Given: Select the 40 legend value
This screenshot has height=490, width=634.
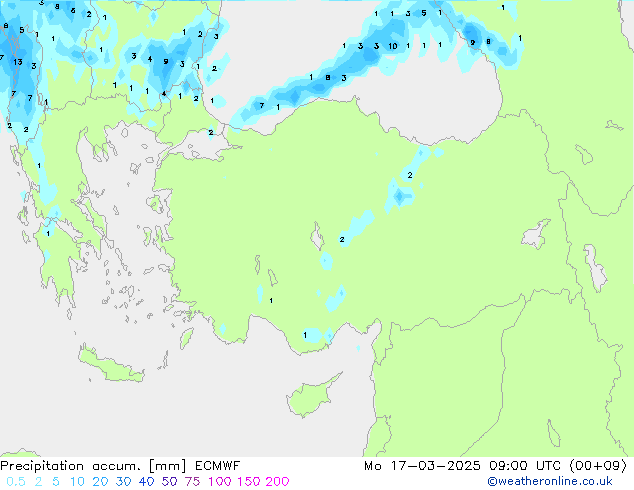Looking at the screenshot, I should pyautogui.click(x=146, y=482).
